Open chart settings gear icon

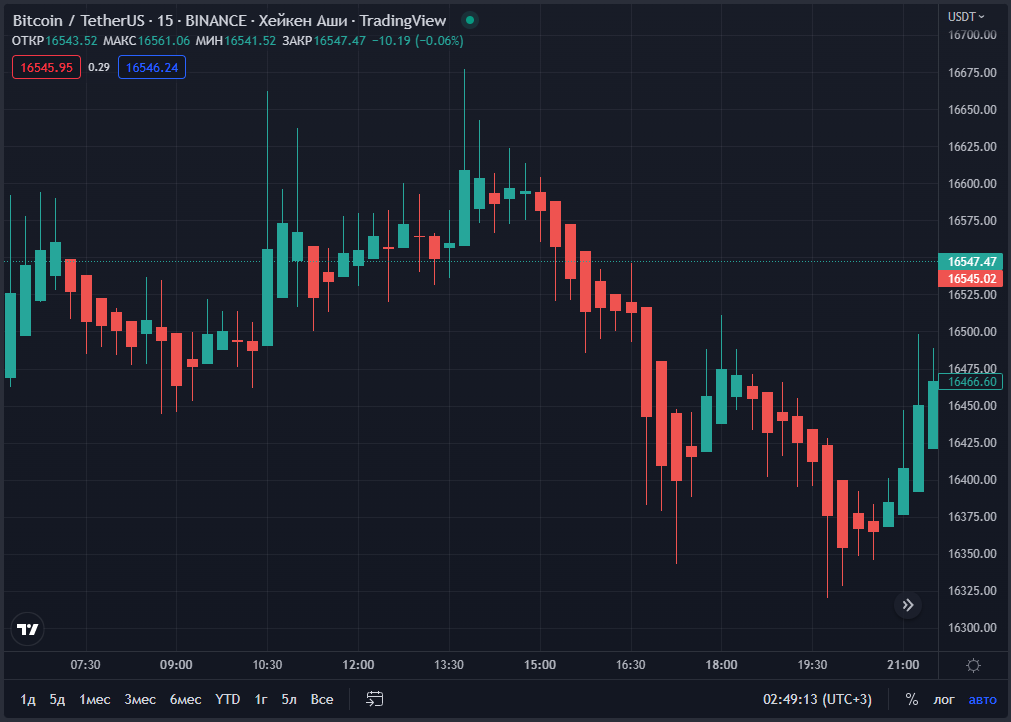coord(974,665)
